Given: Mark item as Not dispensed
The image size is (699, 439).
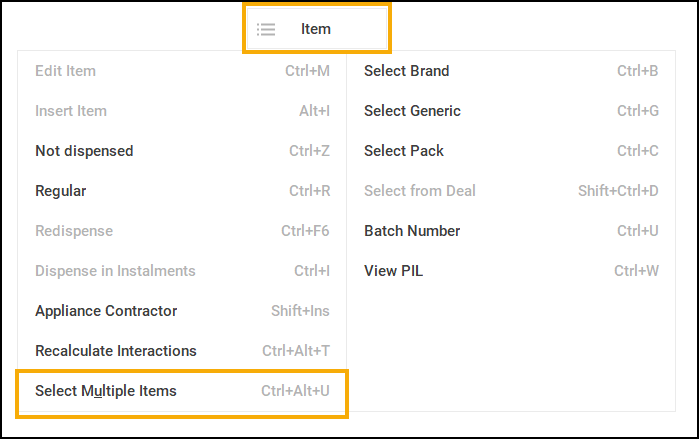Looking at the screenshot, I should 84,151.
